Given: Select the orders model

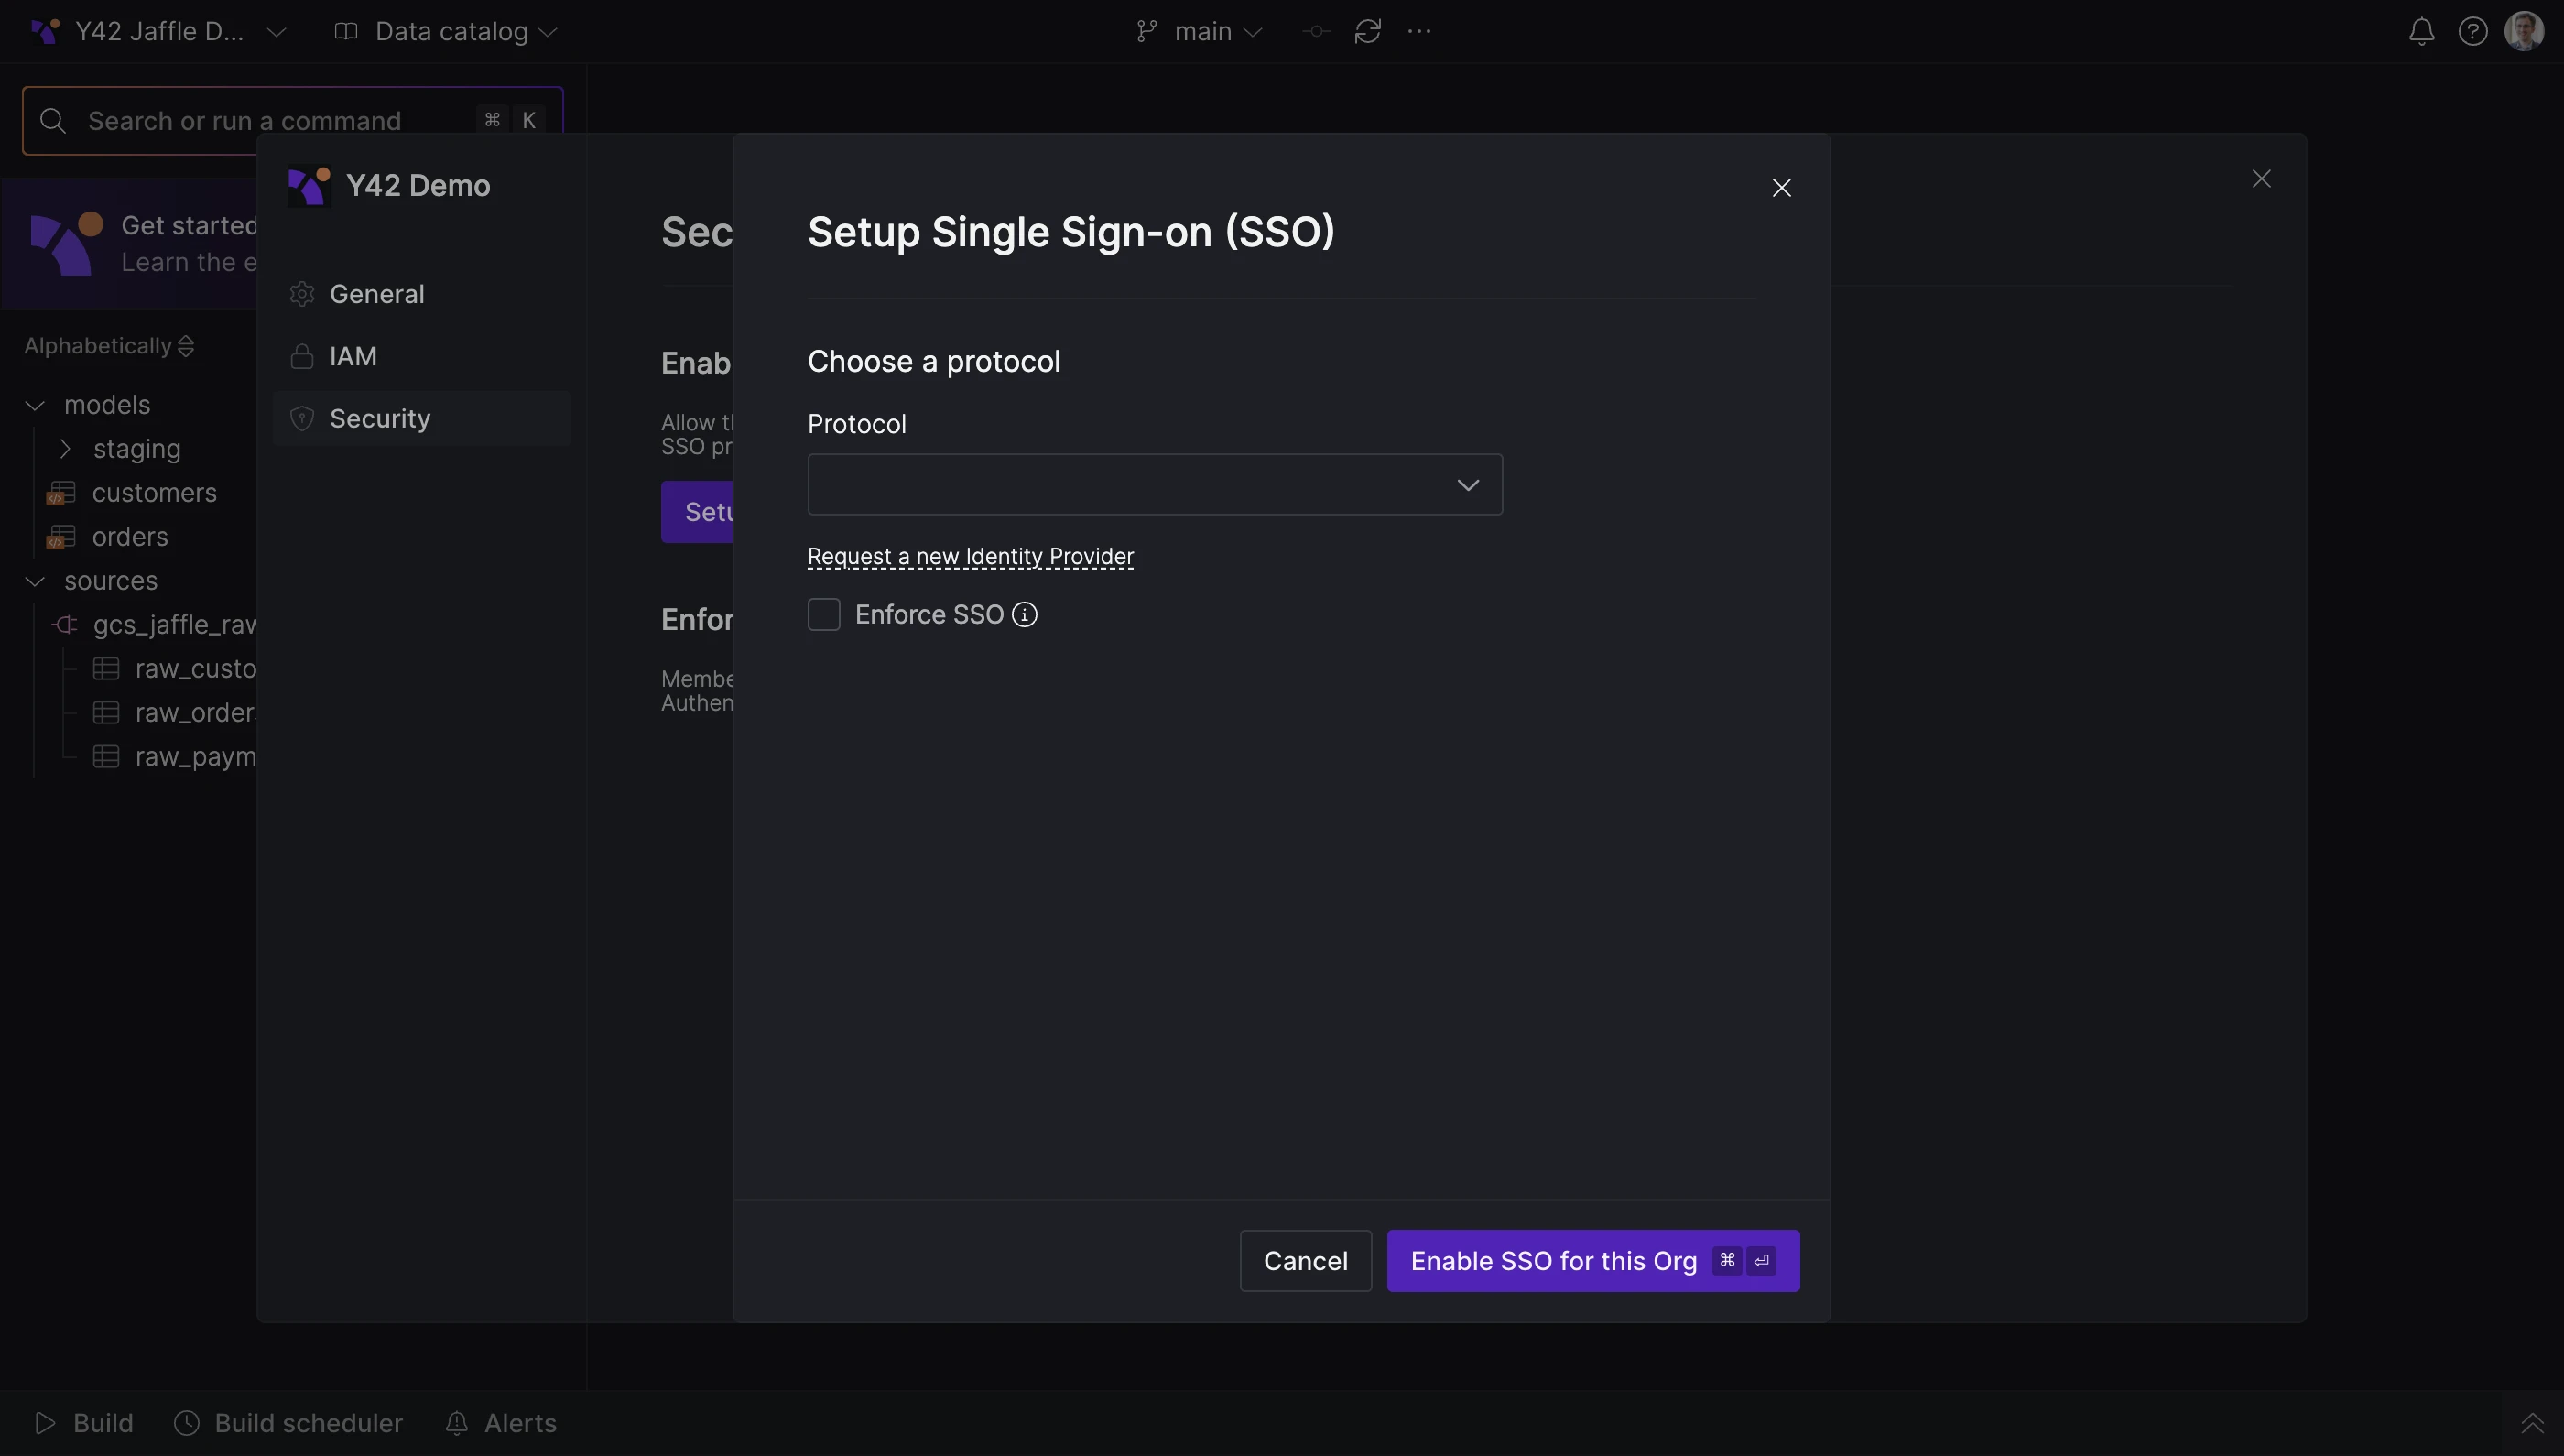Looking at the screenshot, I should (130, 537).
